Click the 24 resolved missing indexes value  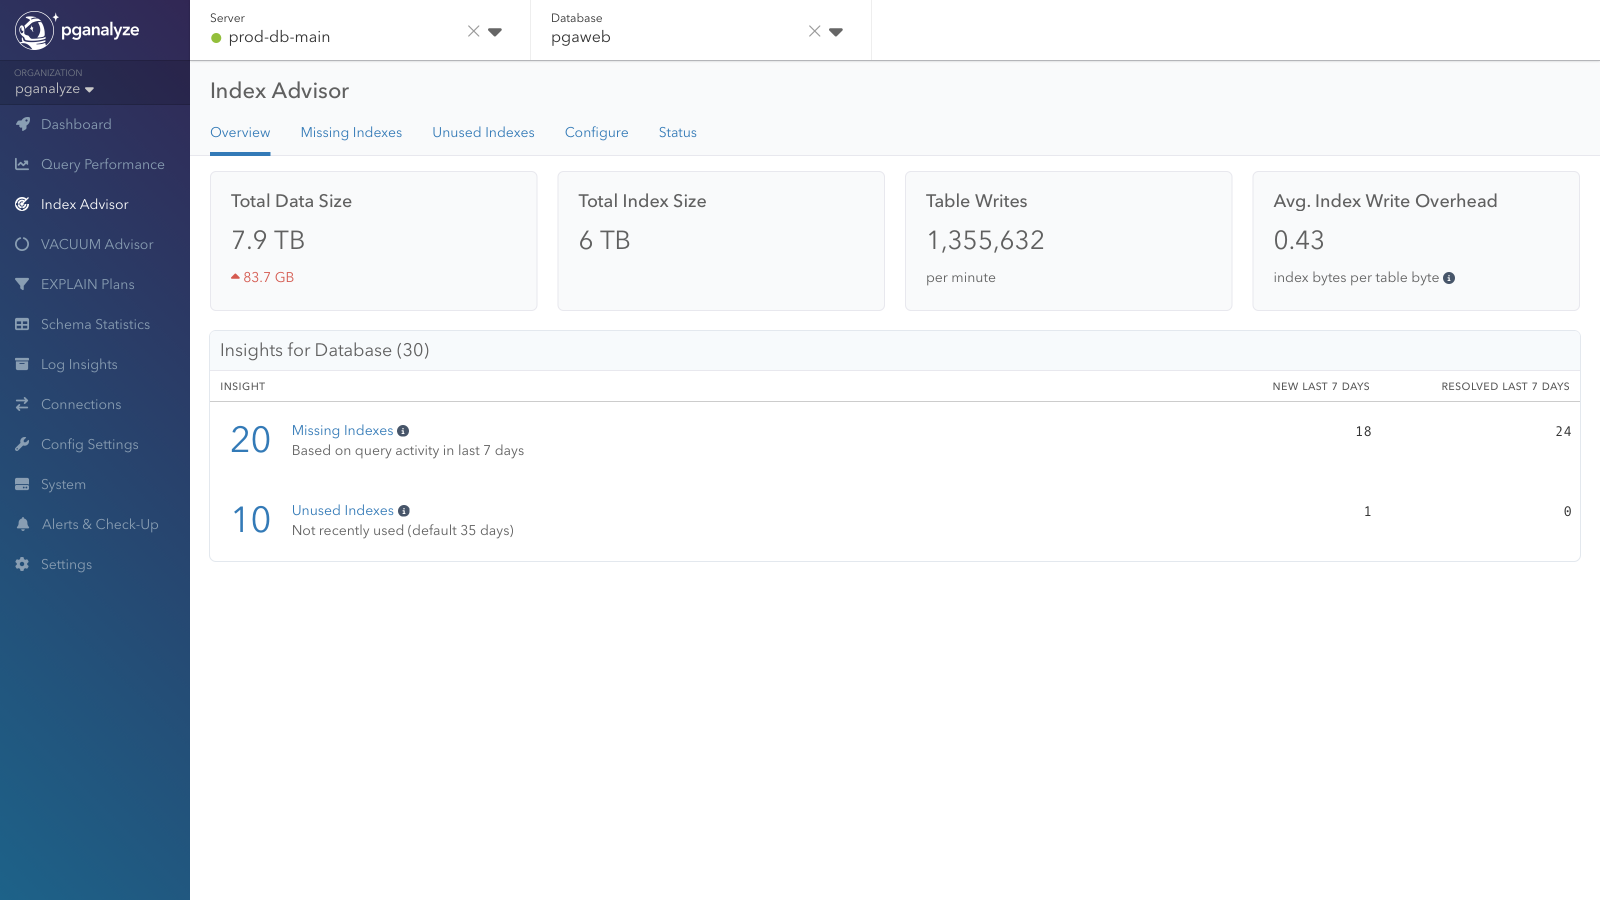1563,431
